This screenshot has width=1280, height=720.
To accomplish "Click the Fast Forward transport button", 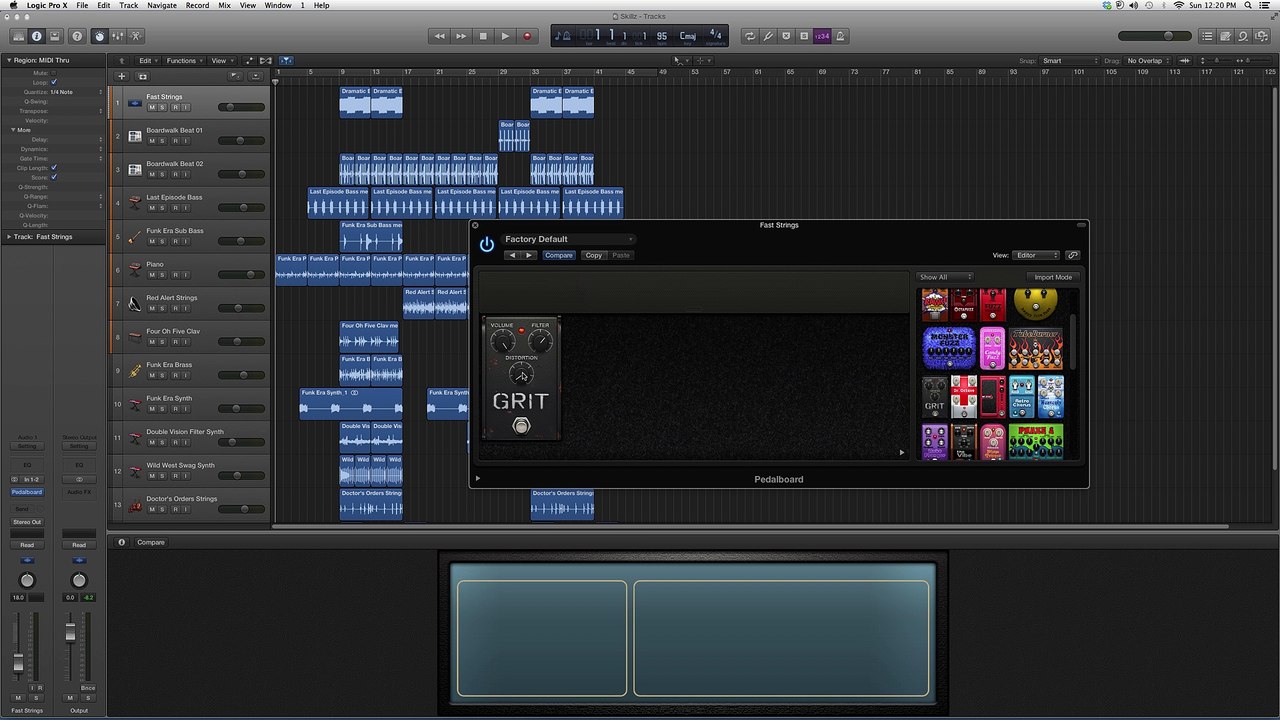I will tap(461, 36).
